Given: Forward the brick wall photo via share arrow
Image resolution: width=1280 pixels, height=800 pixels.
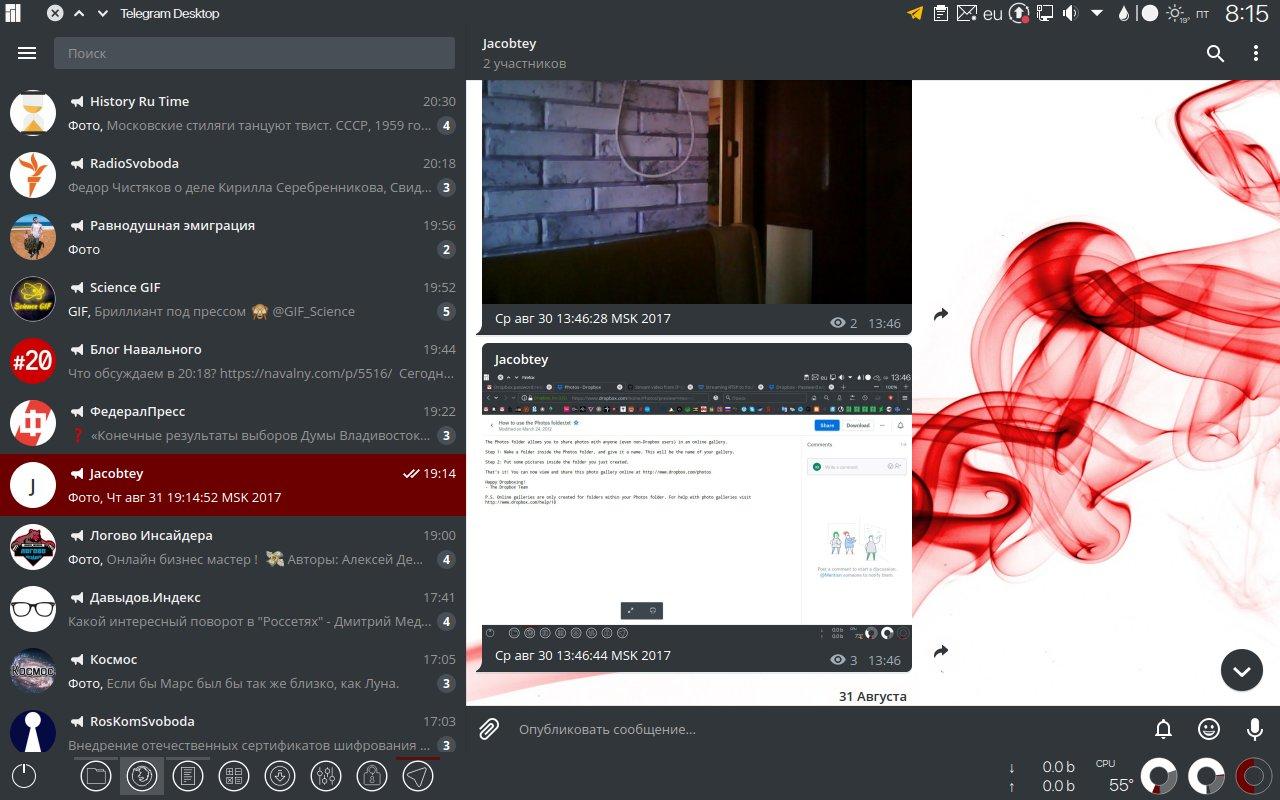Looking at the screenshot, I should (x=940, y=315).
